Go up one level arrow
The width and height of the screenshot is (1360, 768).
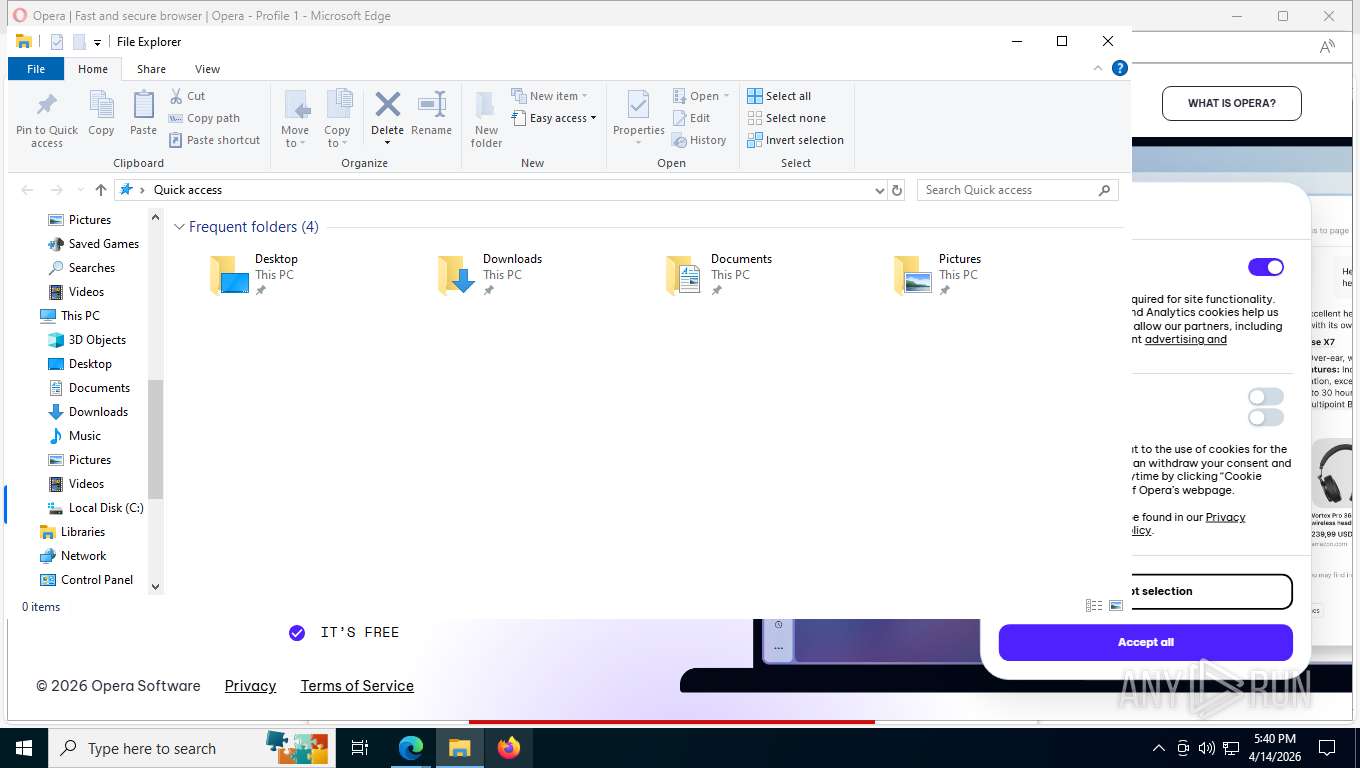coord(100,190)
